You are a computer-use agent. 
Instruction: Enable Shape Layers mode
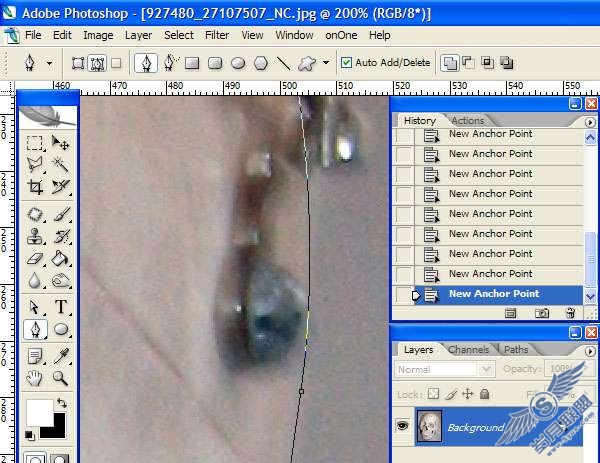click(78, 63)
